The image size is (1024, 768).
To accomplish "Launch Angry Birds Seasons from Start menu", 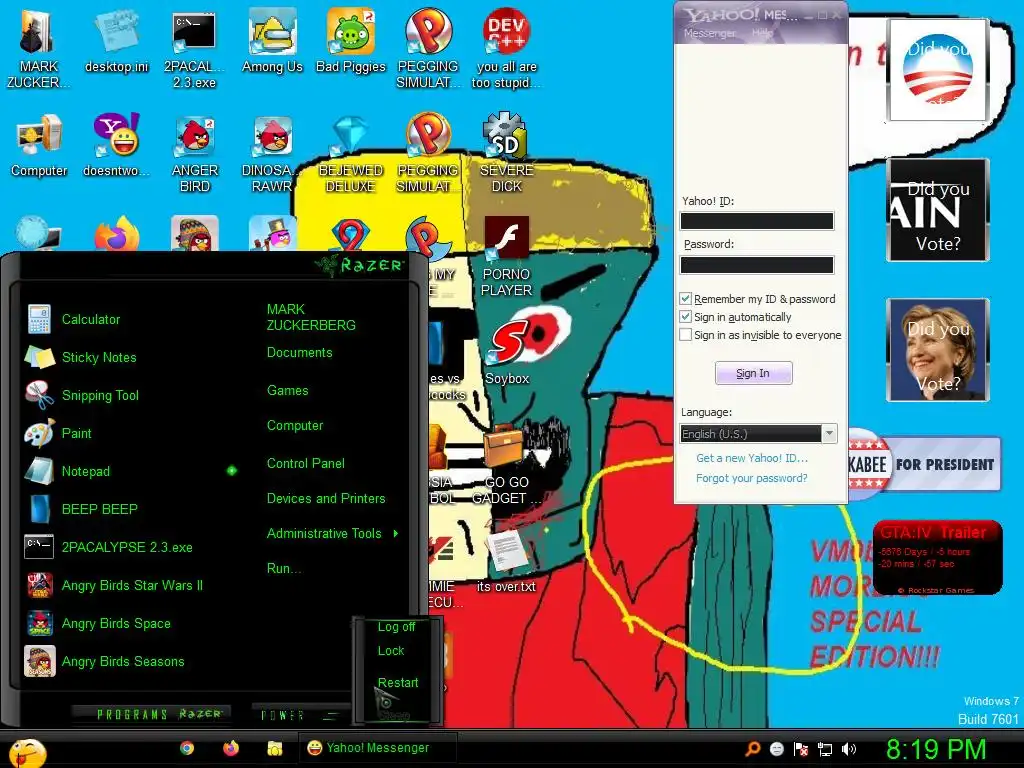I will [123, 661].
